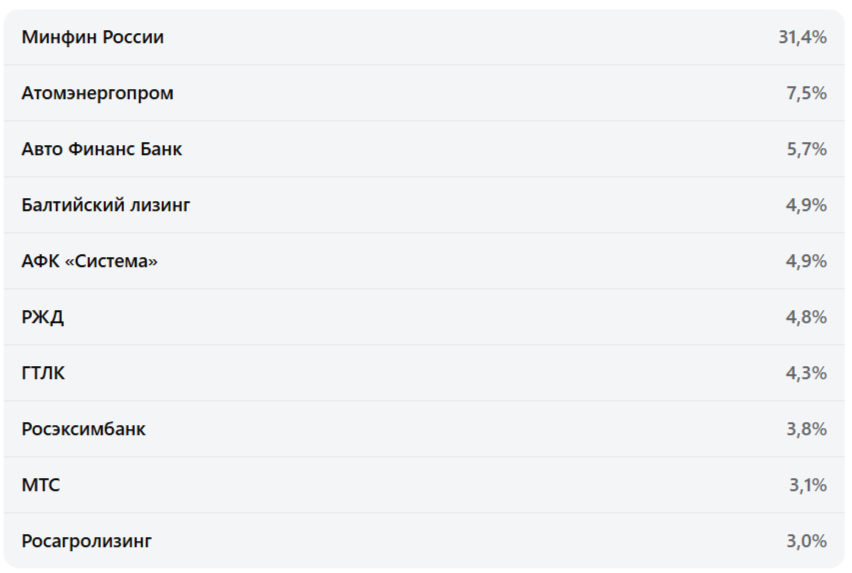Select the Росэксимбанк row label
Image resolution: width=852 pixels, height=573 pixels.
[x=83, y=429]
